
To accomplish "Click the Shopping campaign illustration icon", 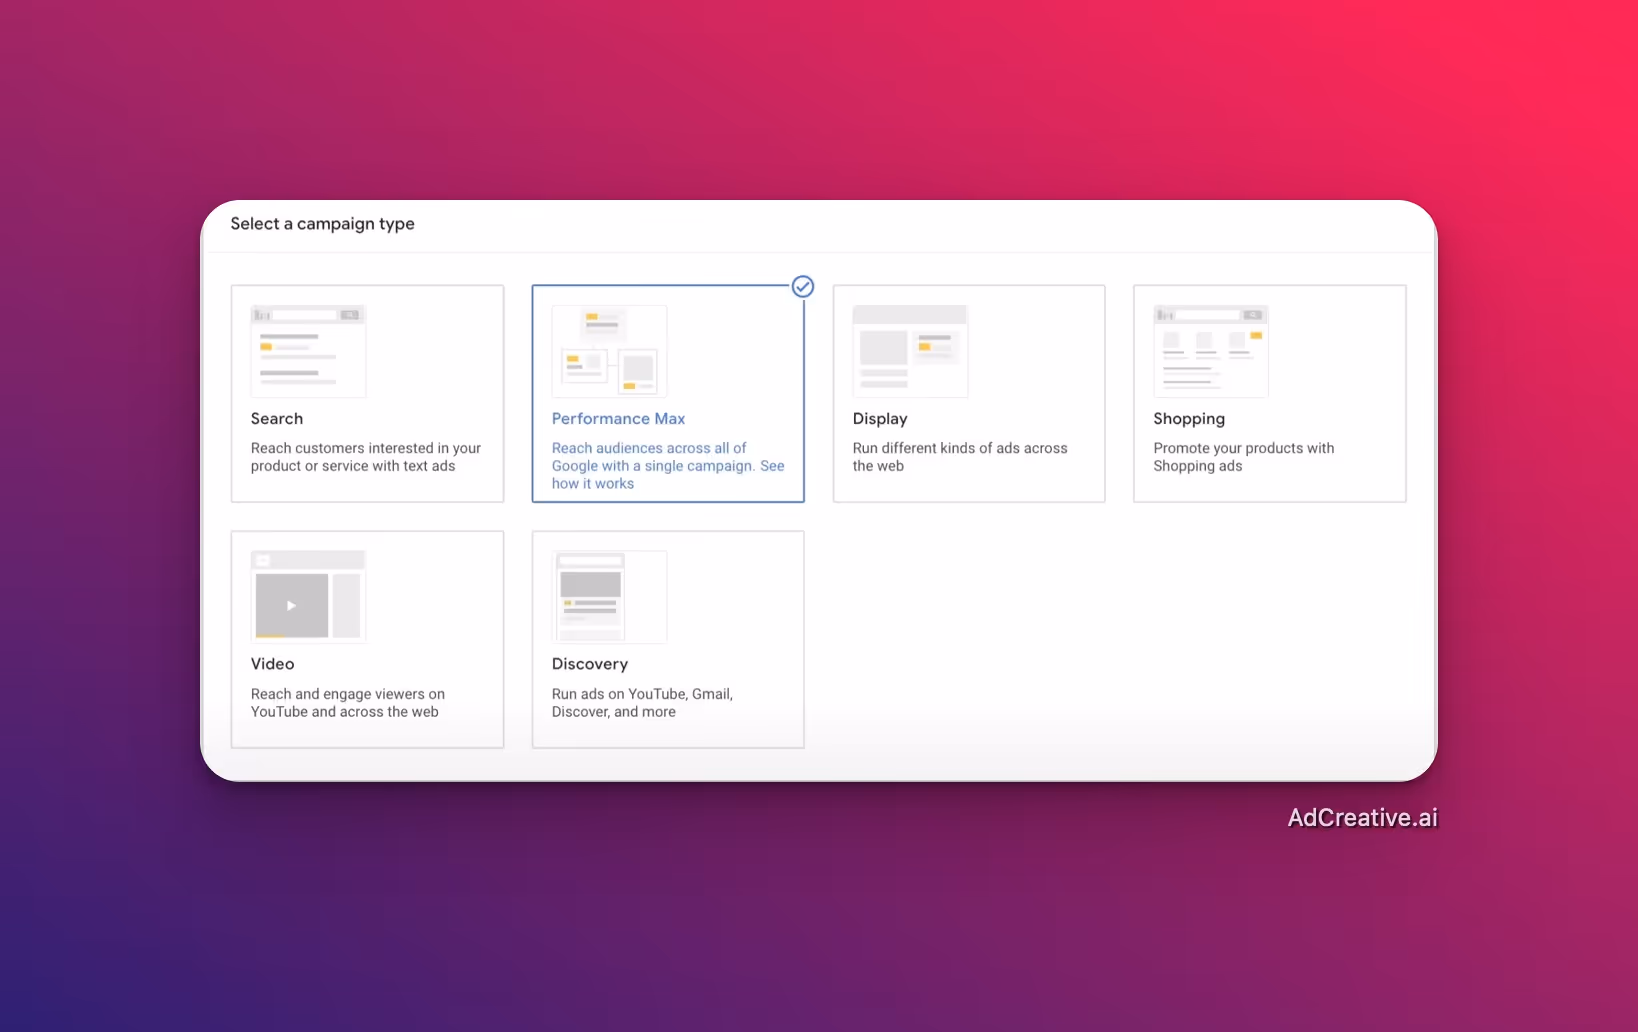I will pos(1211,351).
